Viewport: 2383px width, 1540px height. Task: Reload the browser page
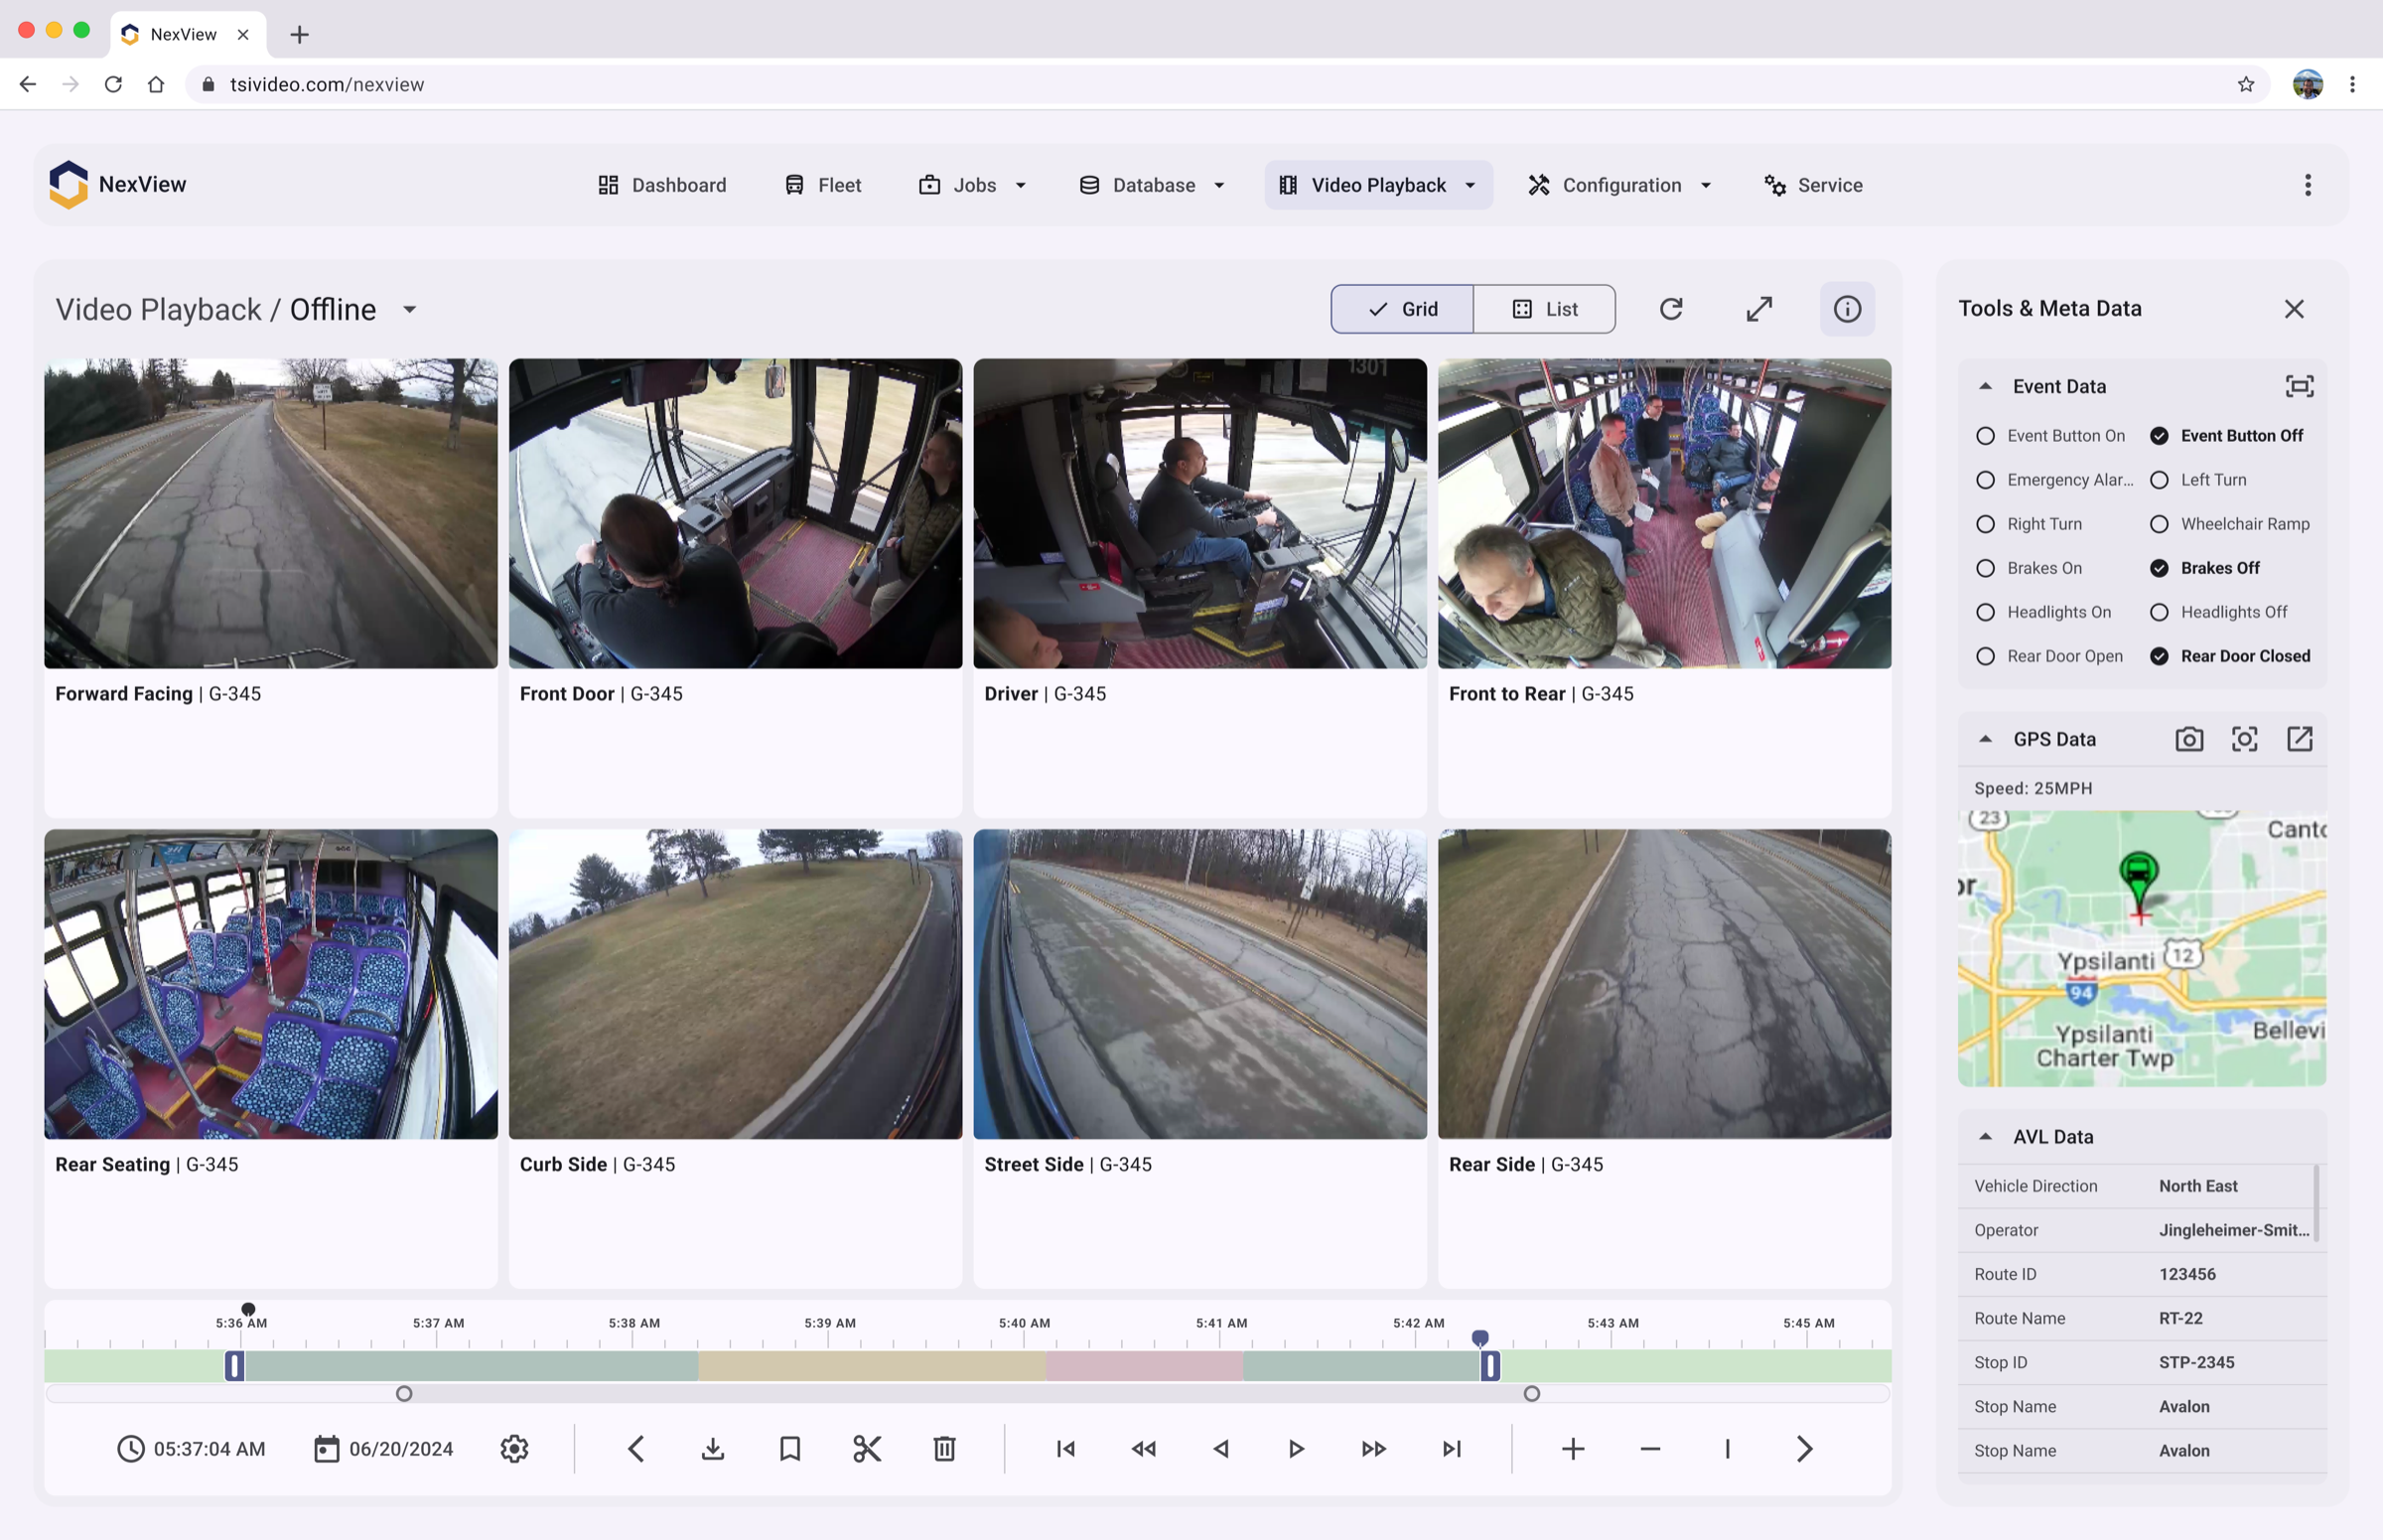pyautogui.click(x=113, y=84)
